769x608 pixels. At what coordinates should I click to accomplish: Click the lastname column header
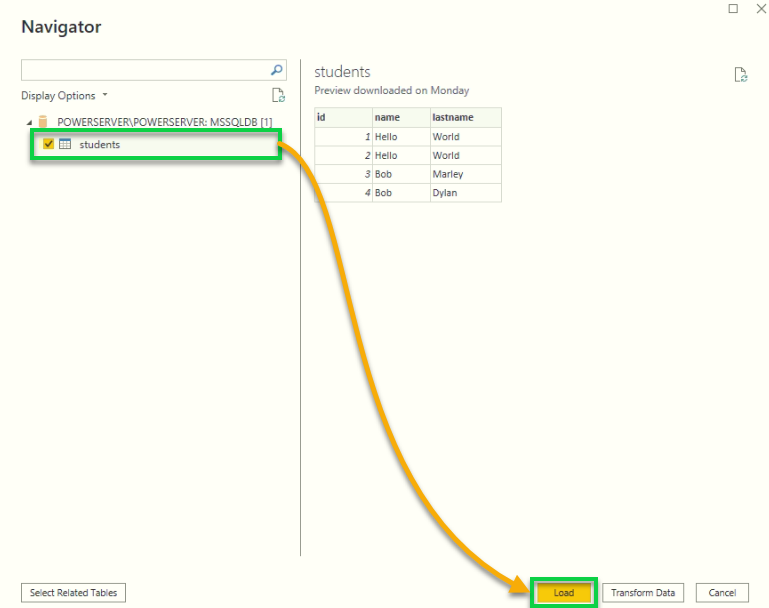tap(466, 117)
